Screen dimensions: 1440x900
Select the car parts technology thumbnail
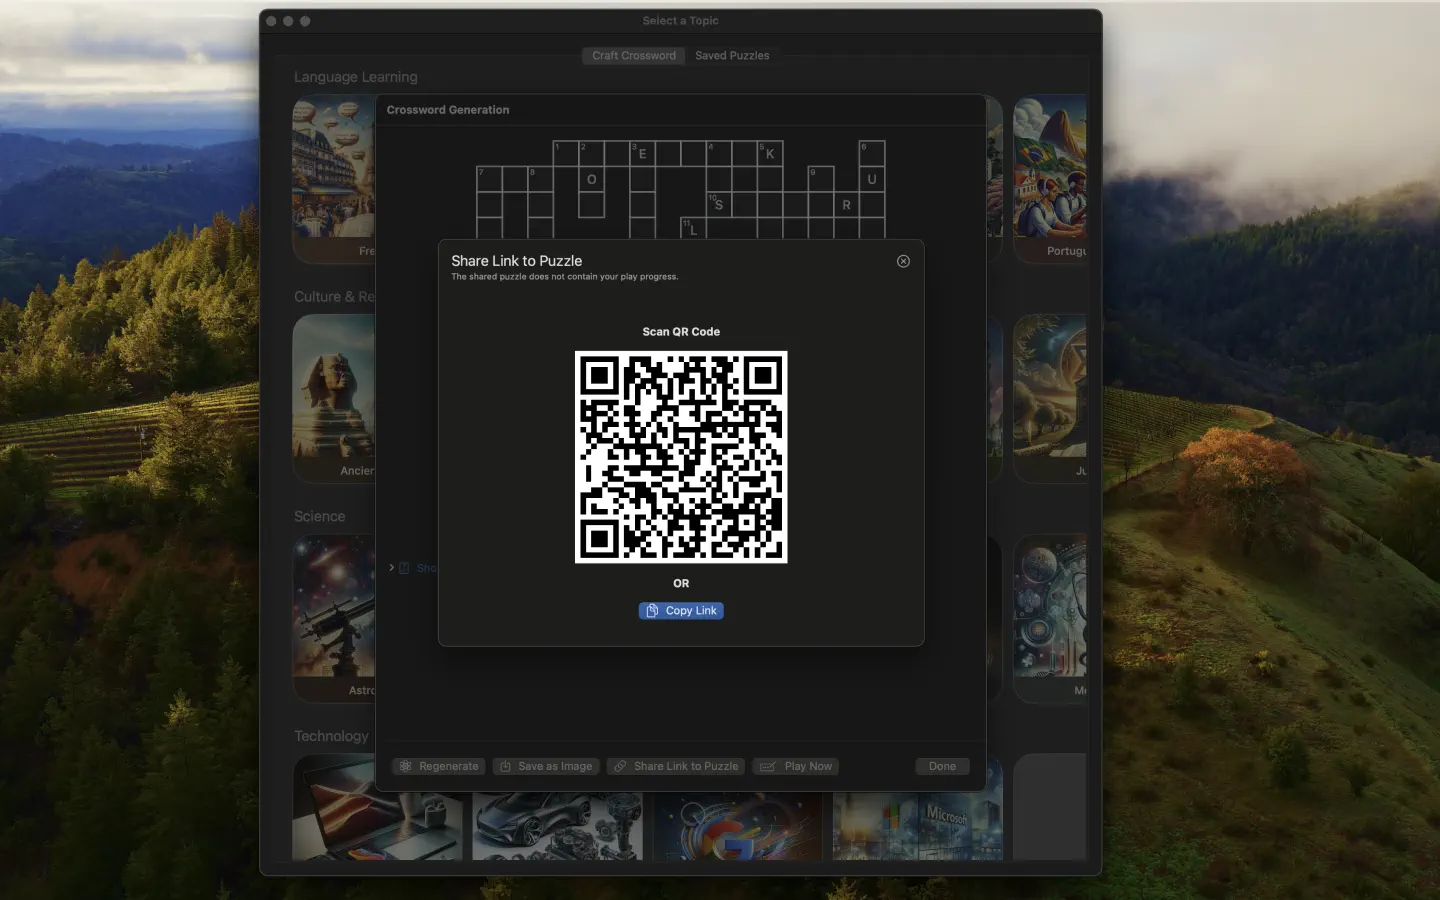(557, 827)
